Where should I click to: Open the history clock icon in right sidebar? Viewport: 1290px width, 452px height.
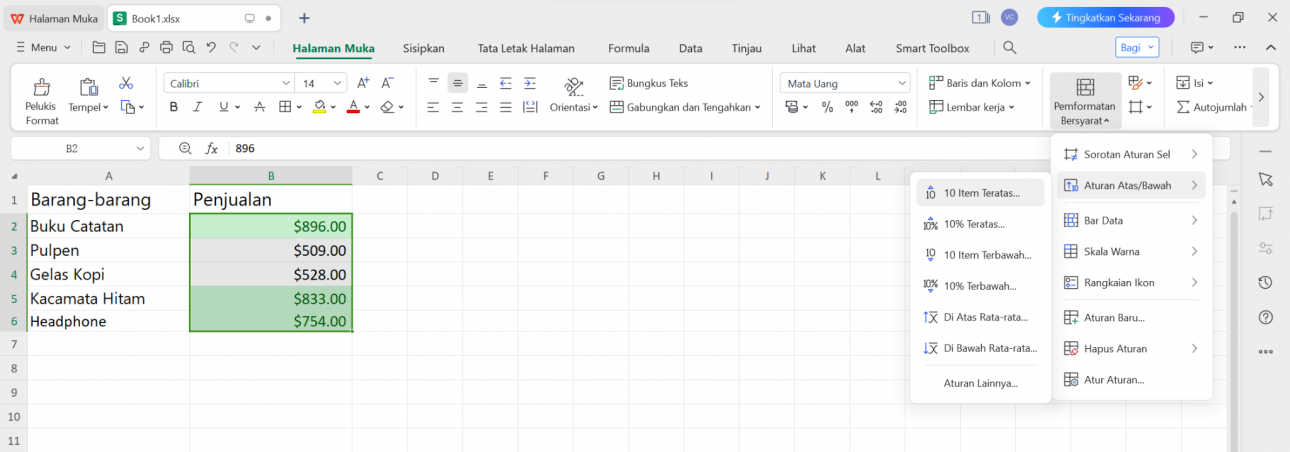coord(1265,283)
